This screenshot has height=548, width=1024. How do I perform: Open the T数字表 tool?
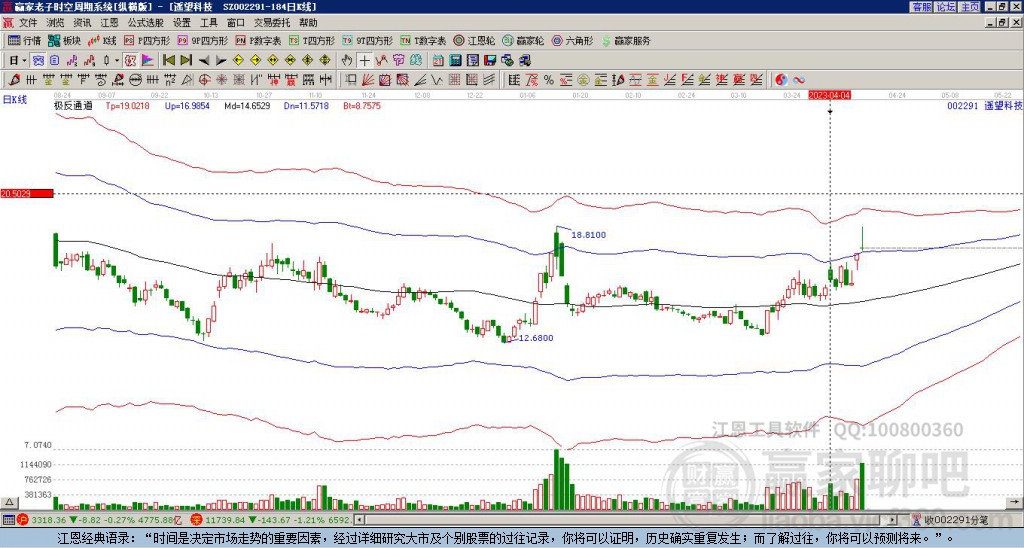(x=423, y=40)
